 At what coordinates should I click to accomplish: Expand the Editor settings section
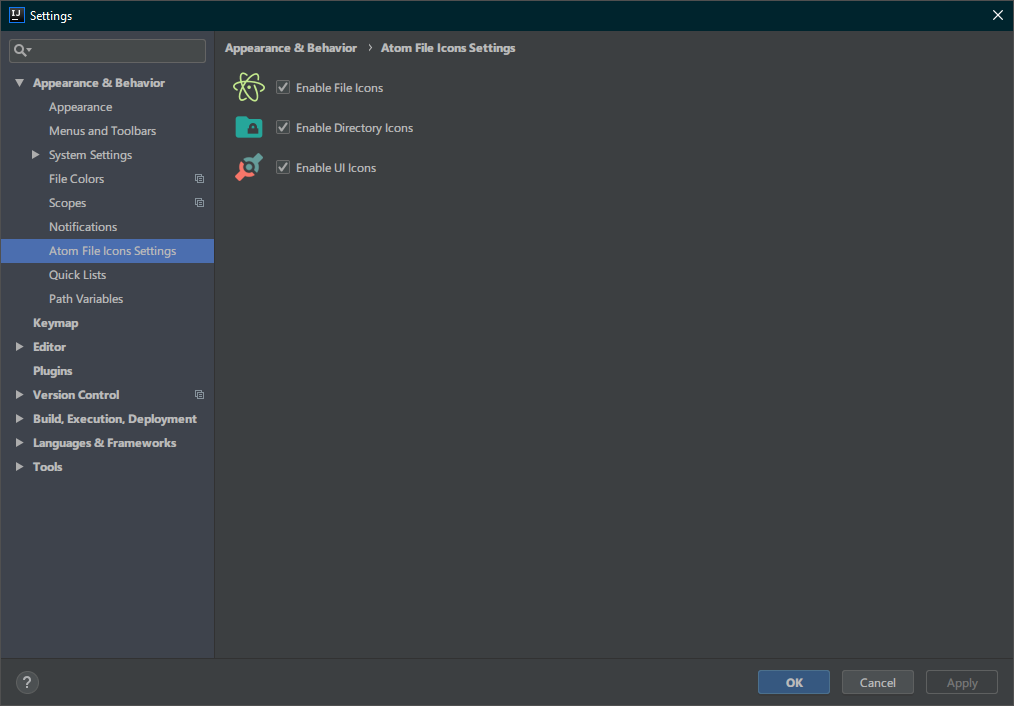coord(19,347)
